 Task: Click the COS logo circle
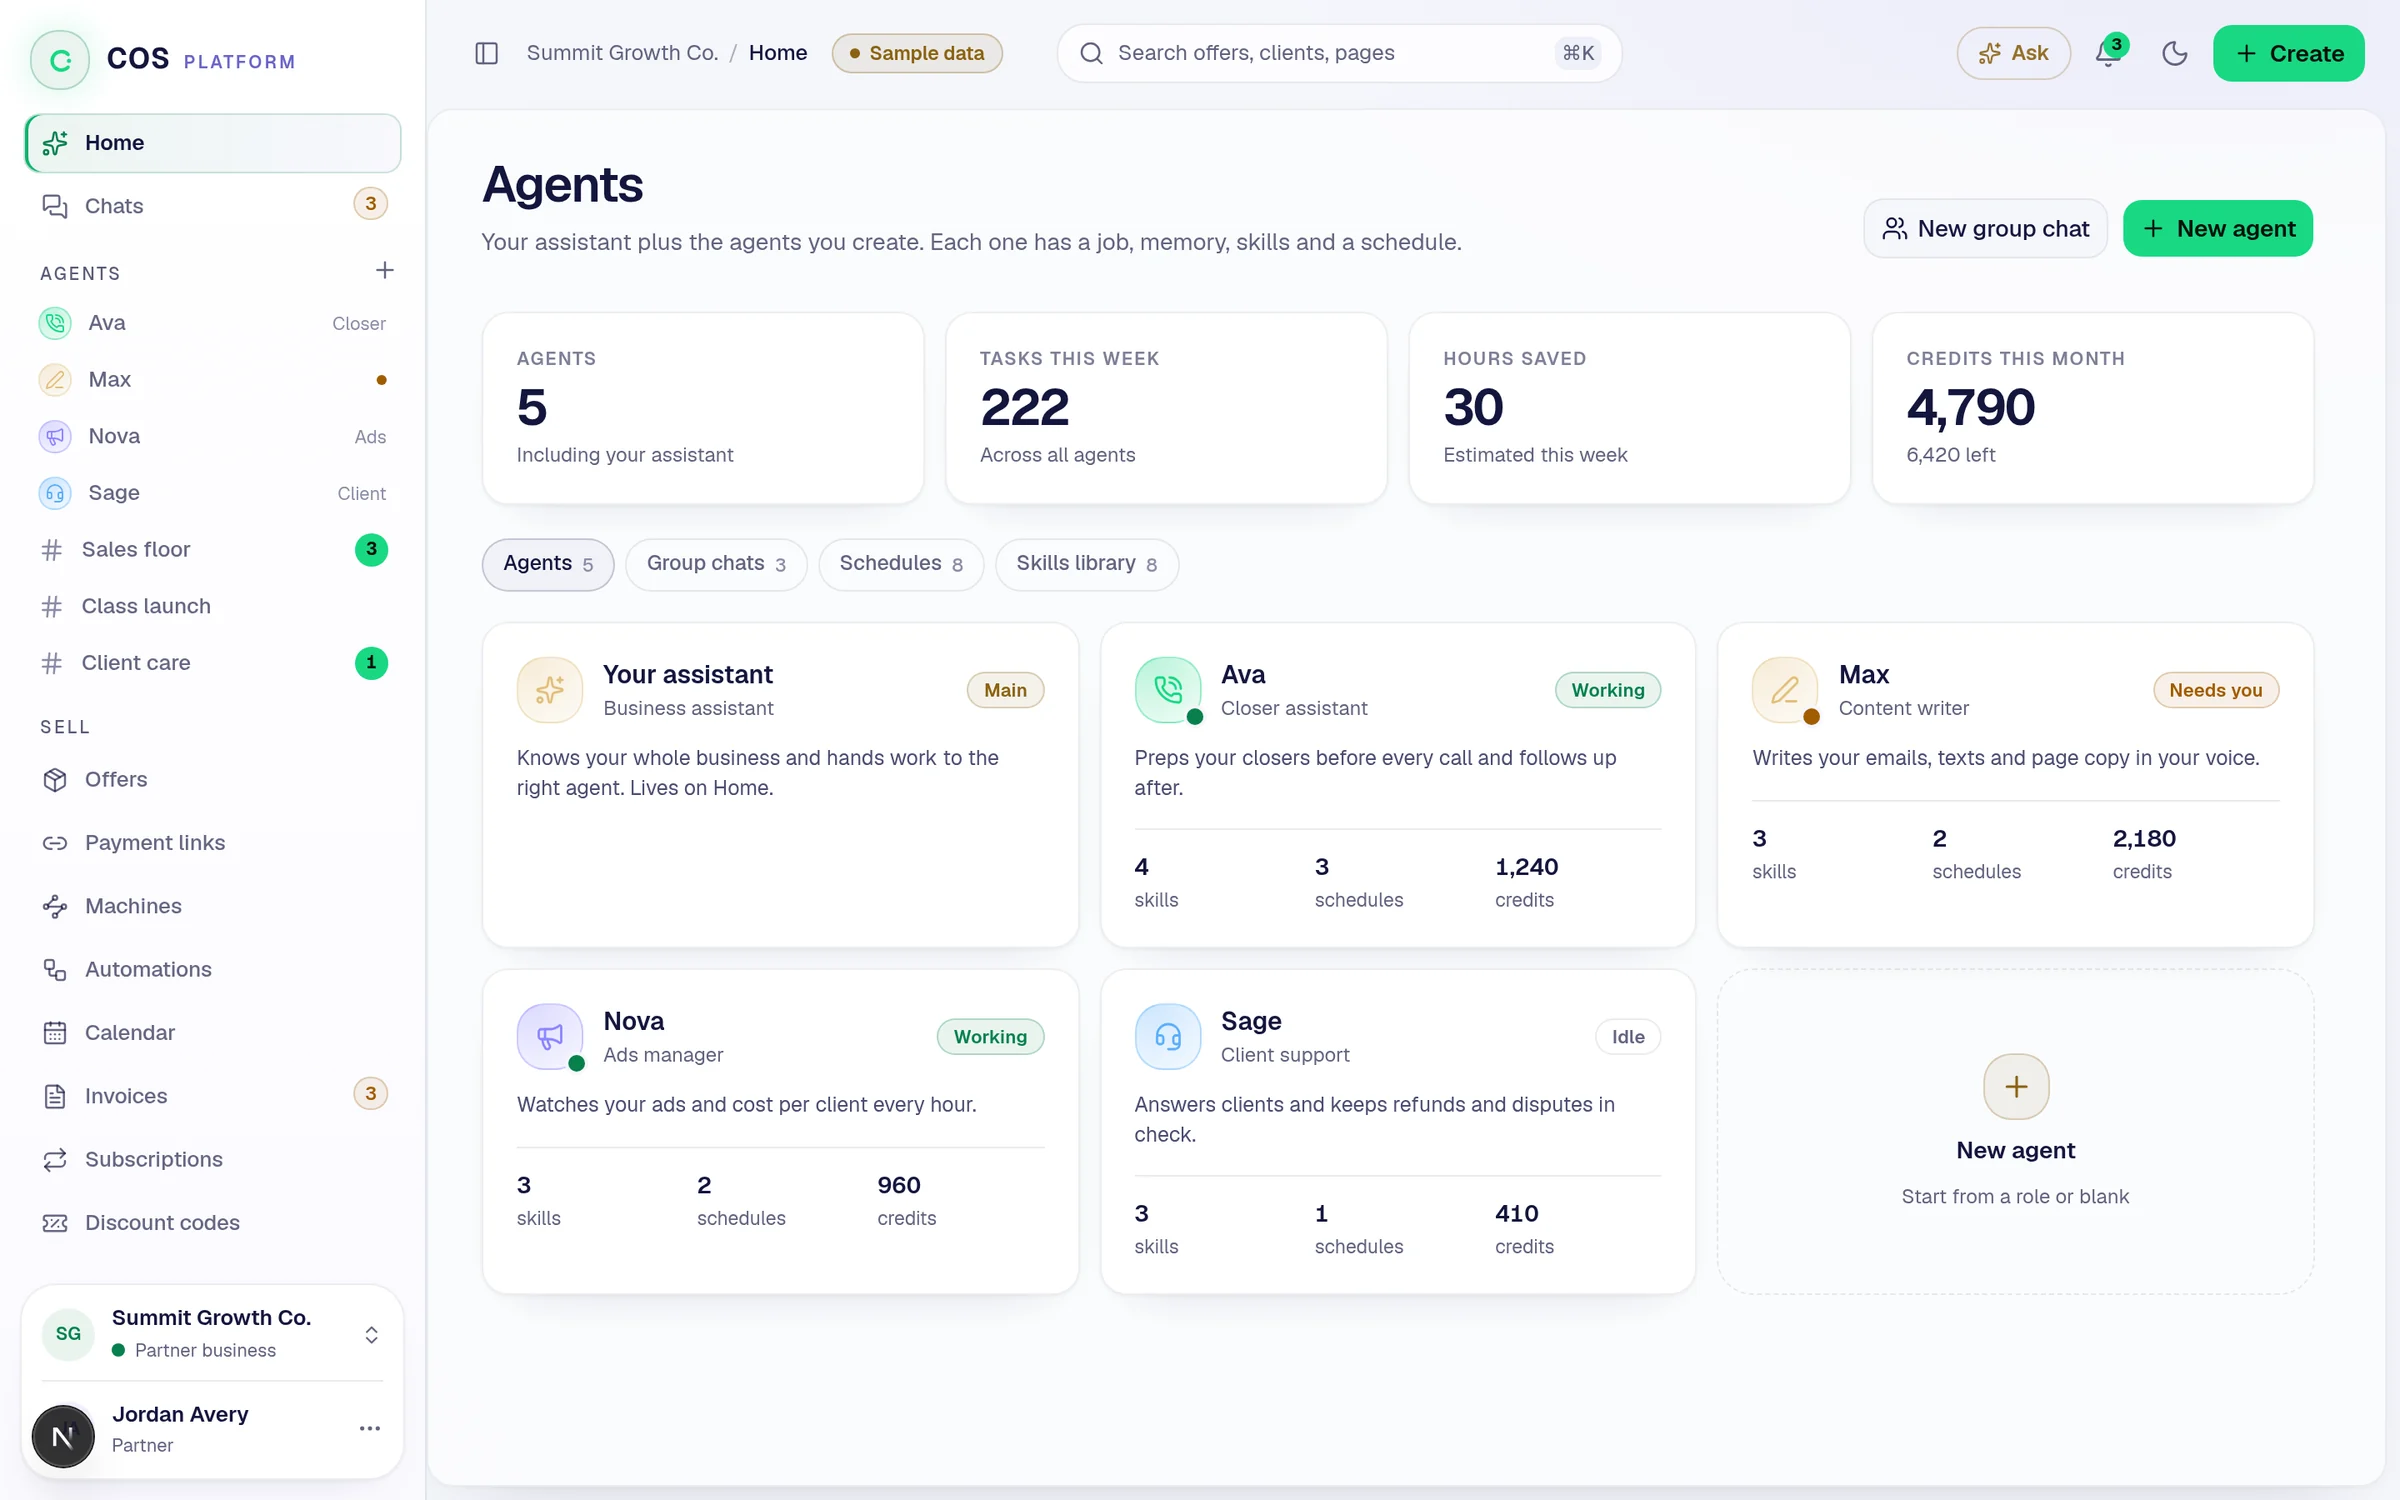[x=60, y=60]
